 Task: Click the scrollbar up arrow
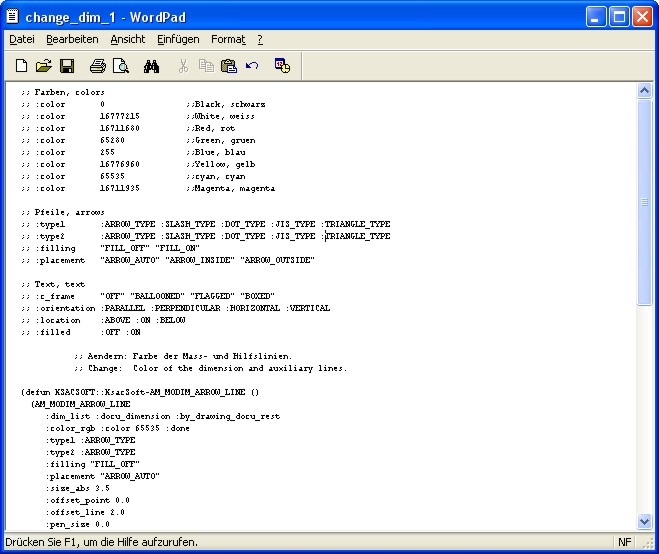pos(645,91)
